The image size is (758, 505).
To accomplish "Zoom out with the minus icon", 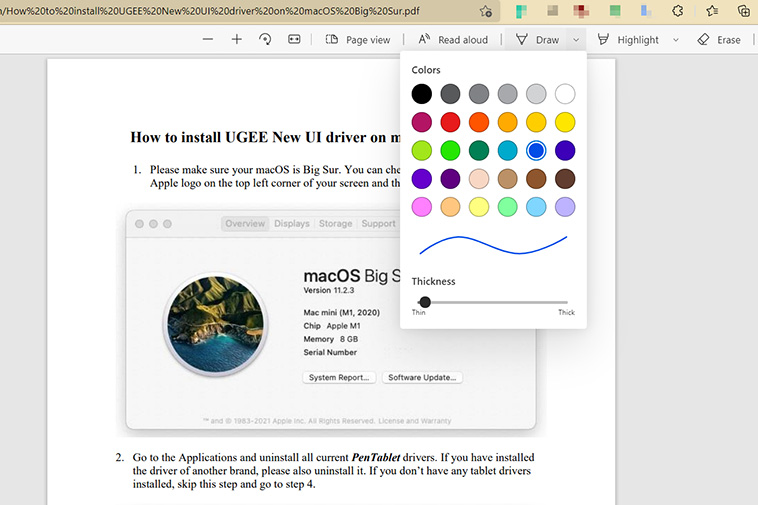I will 208,39.
